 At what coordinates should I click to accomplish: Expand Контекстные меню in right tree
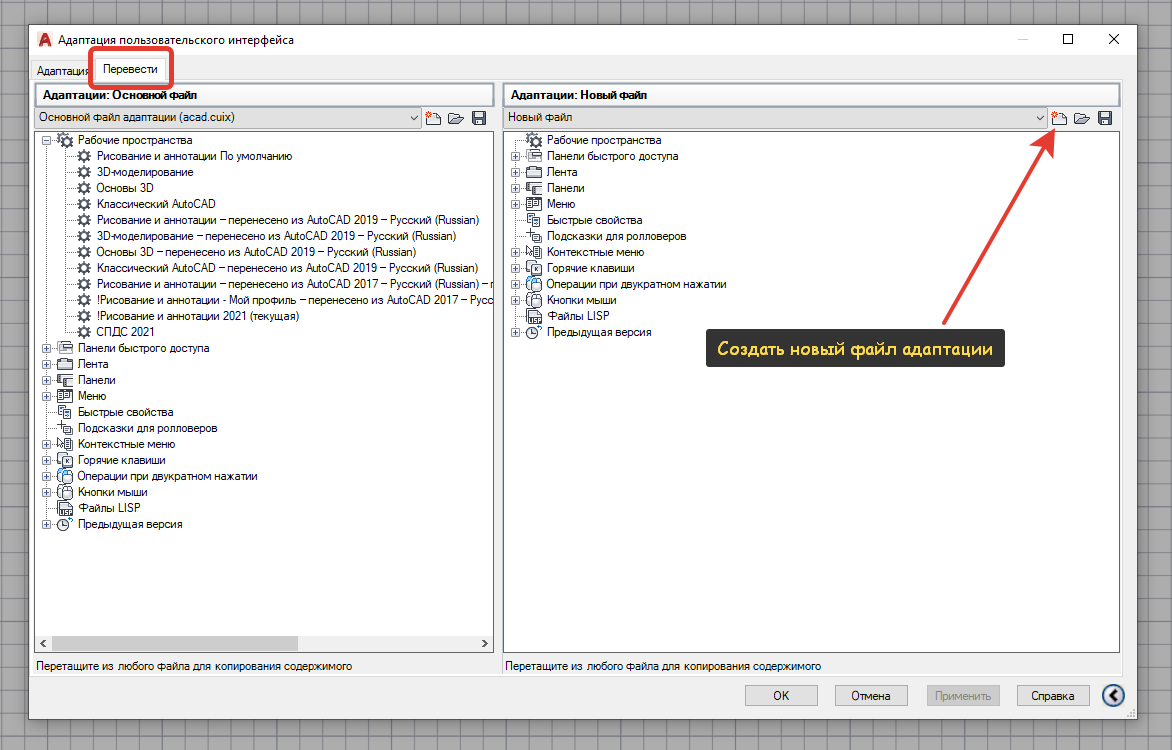[515, 252]
